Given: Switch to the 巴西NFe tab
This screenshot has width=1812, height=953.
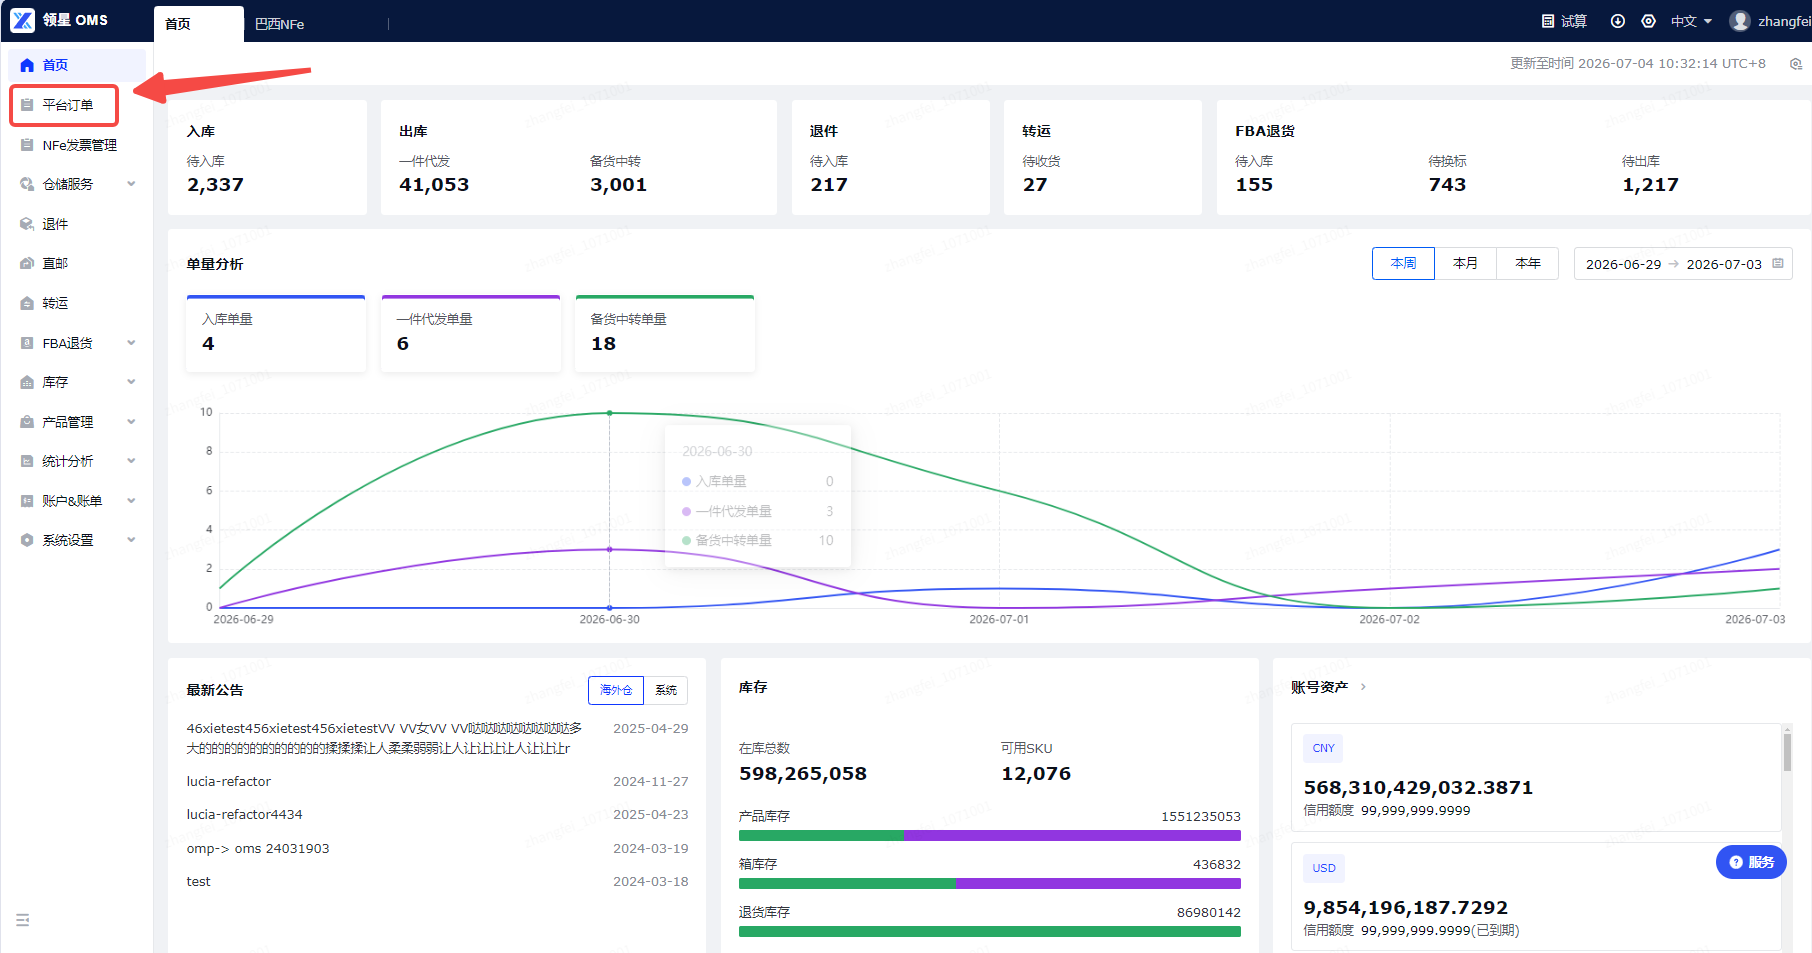Looking at the screenshot, I should pos(280,24).
